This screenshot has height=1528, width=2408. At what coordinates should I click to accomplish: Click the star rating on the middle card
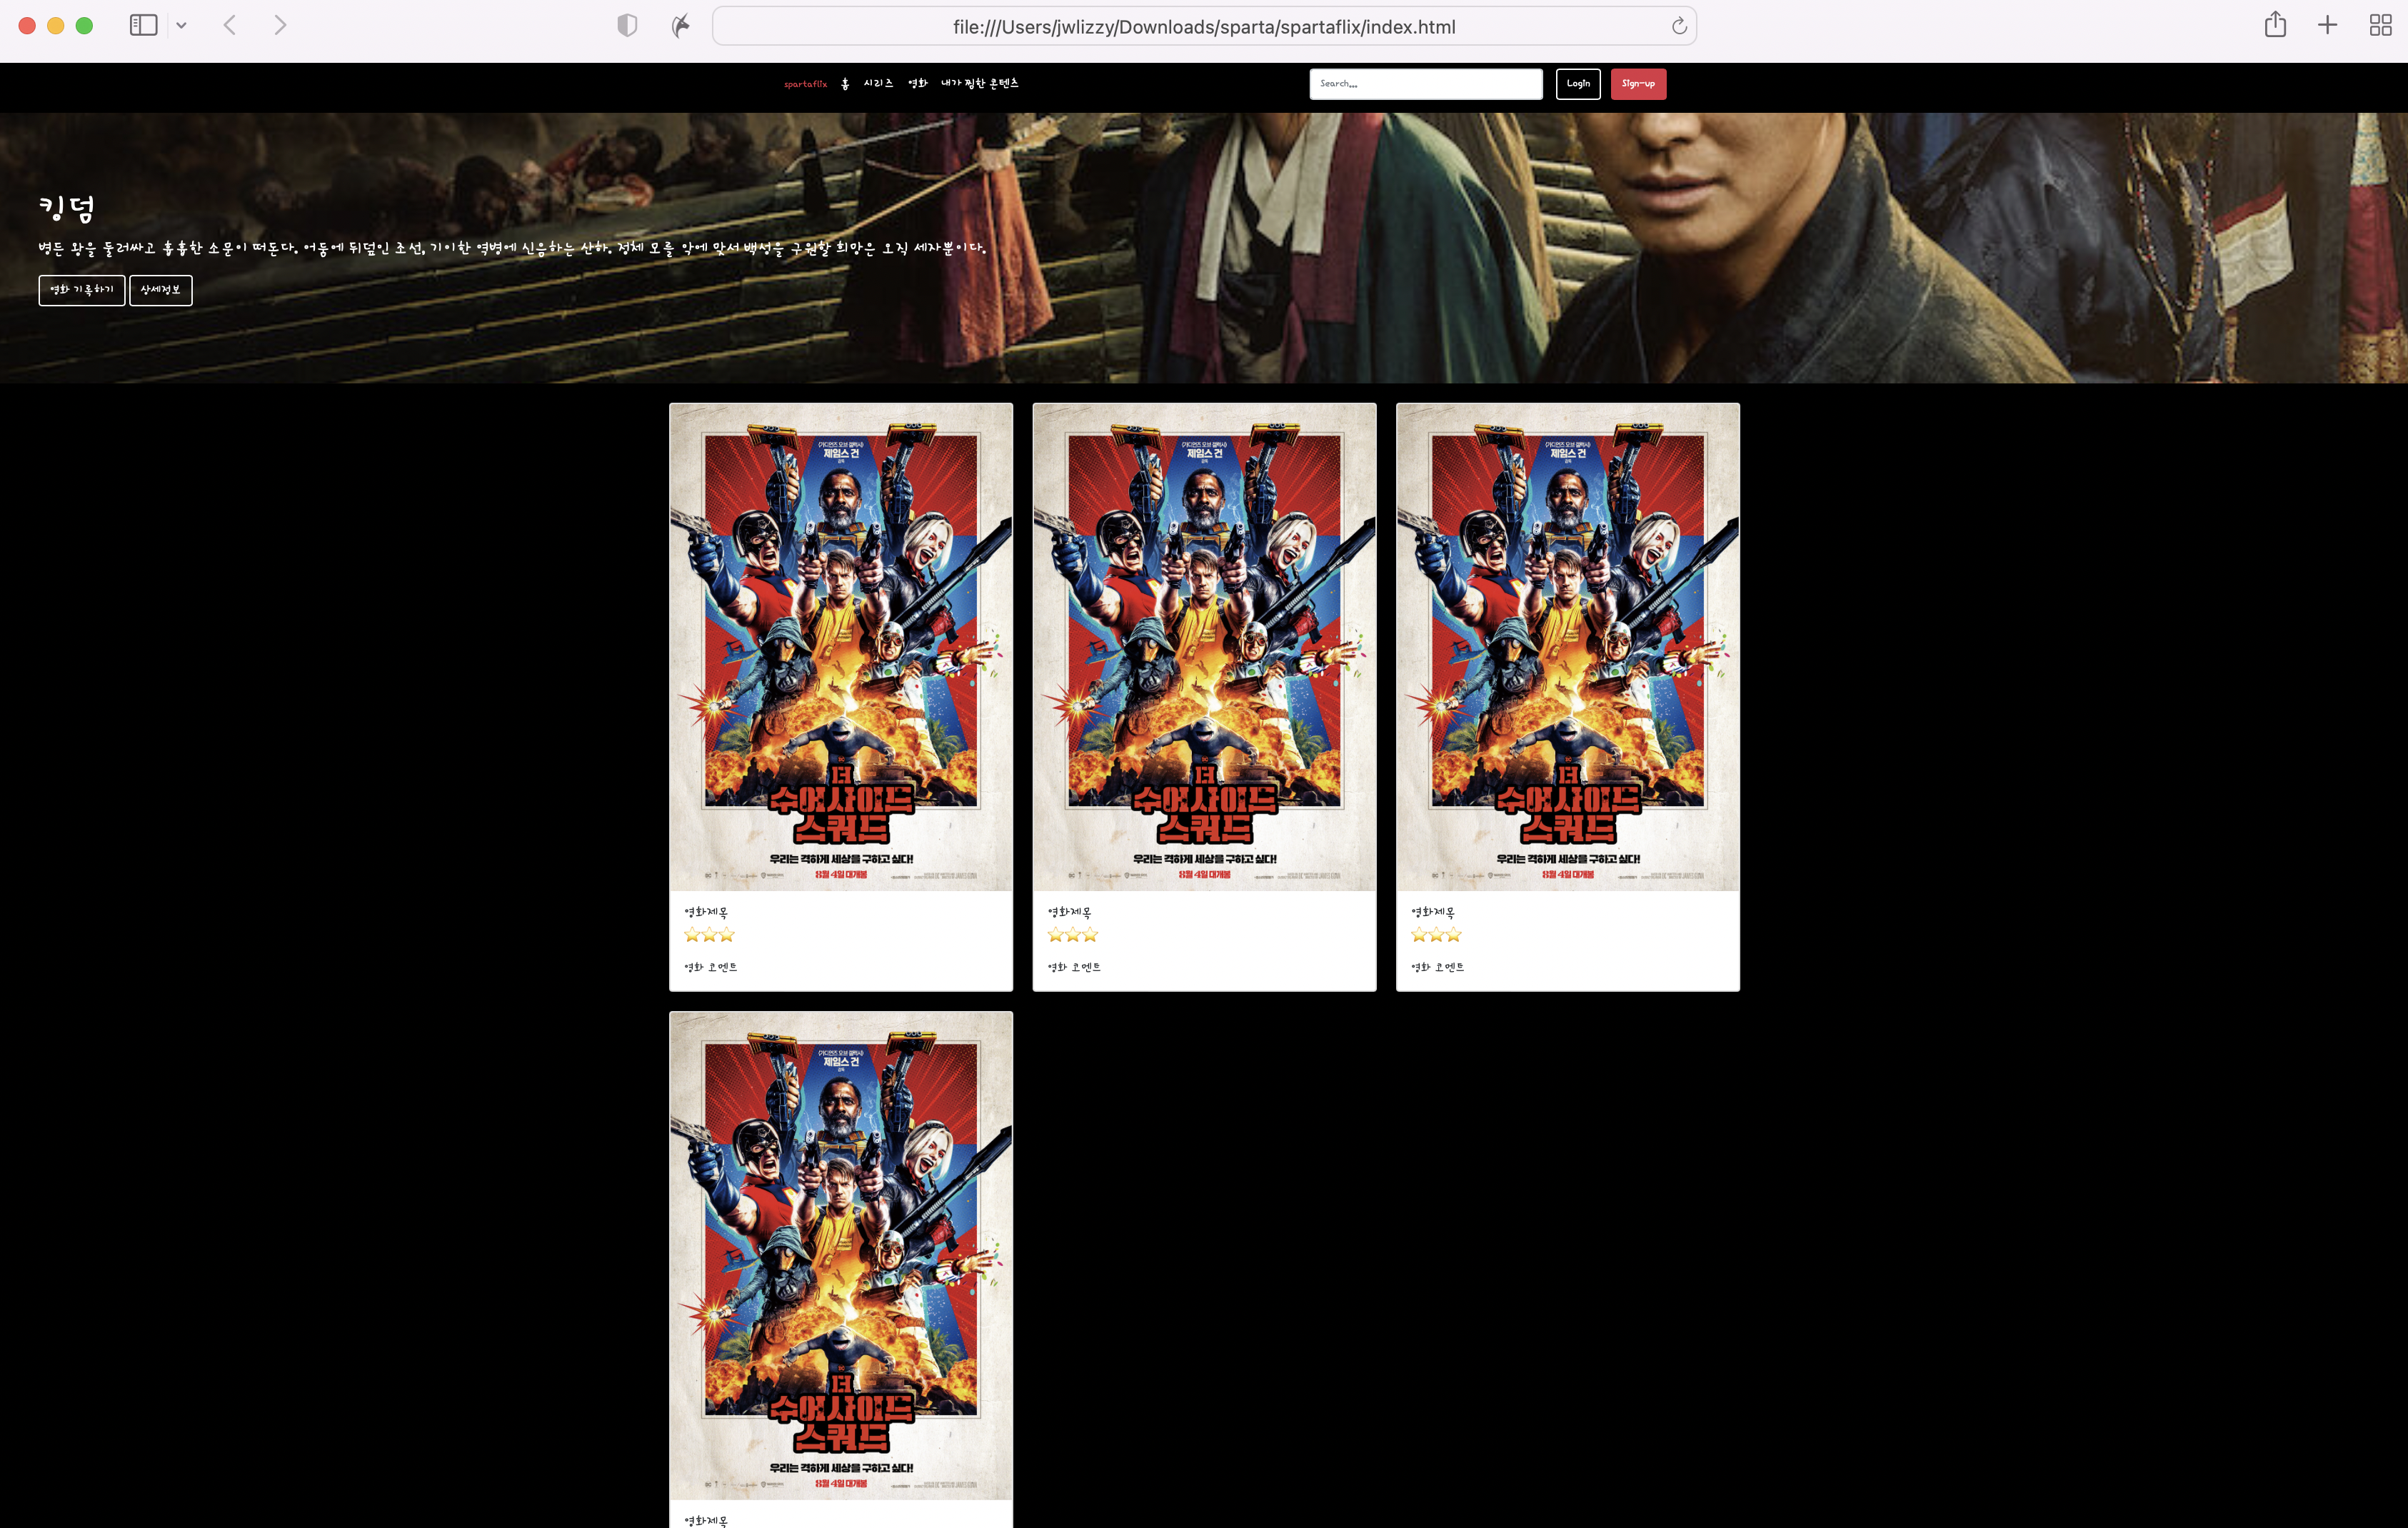pyautogui.click(x=1073, y=935)
